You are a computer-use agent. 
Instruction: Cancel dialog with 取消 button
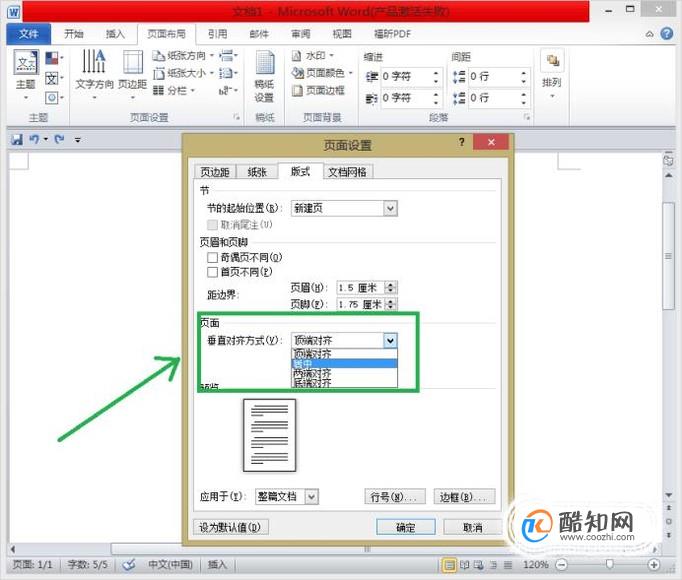(x=472, y=528)
